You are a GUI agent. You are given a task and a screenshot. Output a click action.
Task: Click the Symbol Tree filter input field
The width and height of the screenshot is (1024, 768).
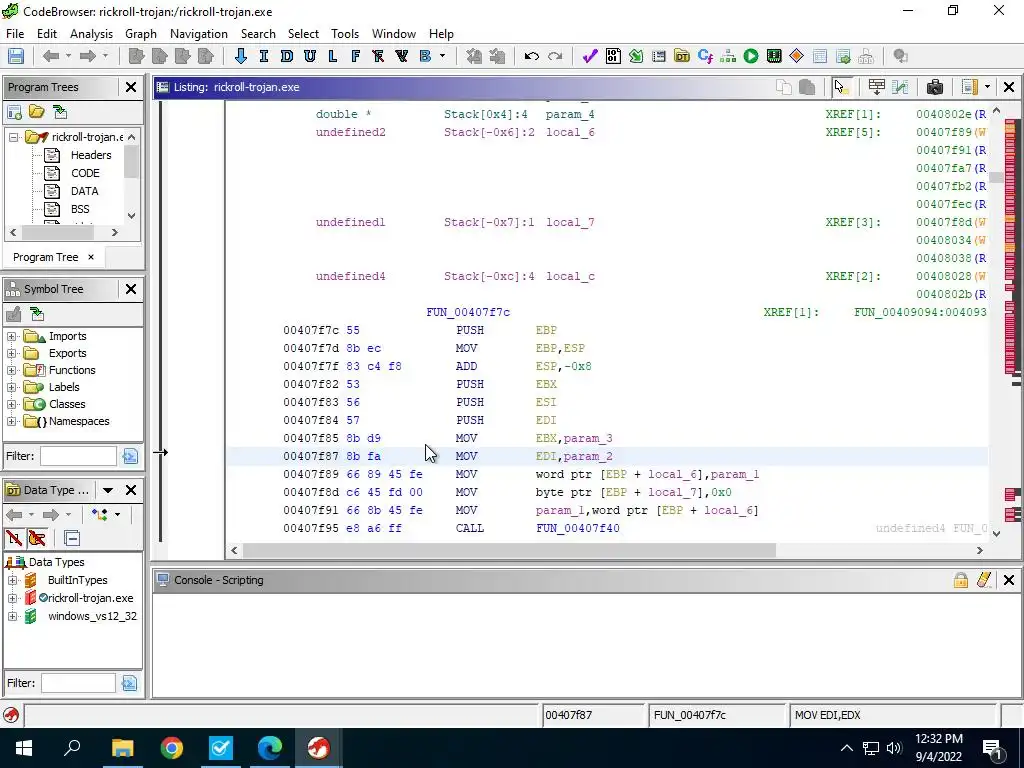[x=78, y=456]
